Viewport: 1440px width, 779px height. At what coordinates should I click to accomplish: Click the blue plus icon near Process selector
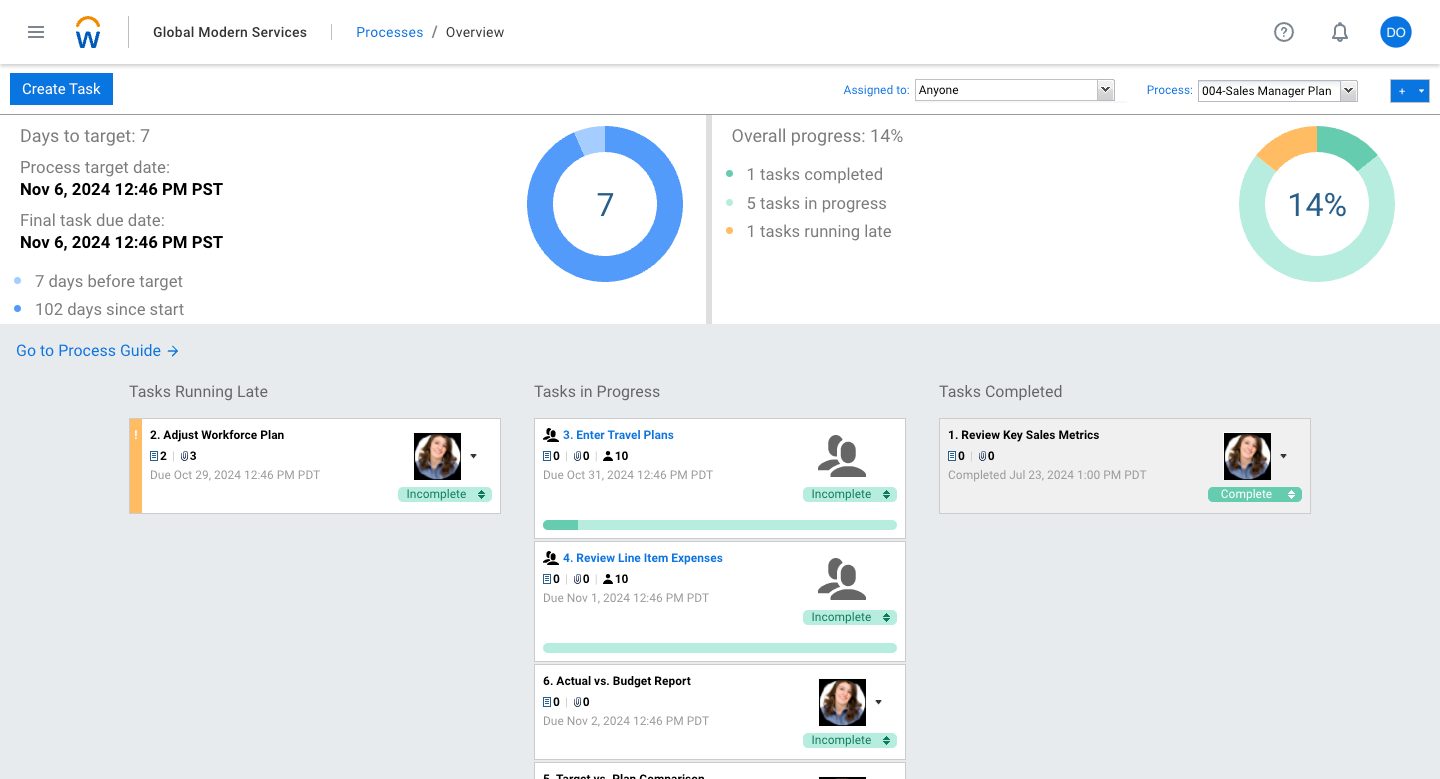click(x=1401, y=90)
